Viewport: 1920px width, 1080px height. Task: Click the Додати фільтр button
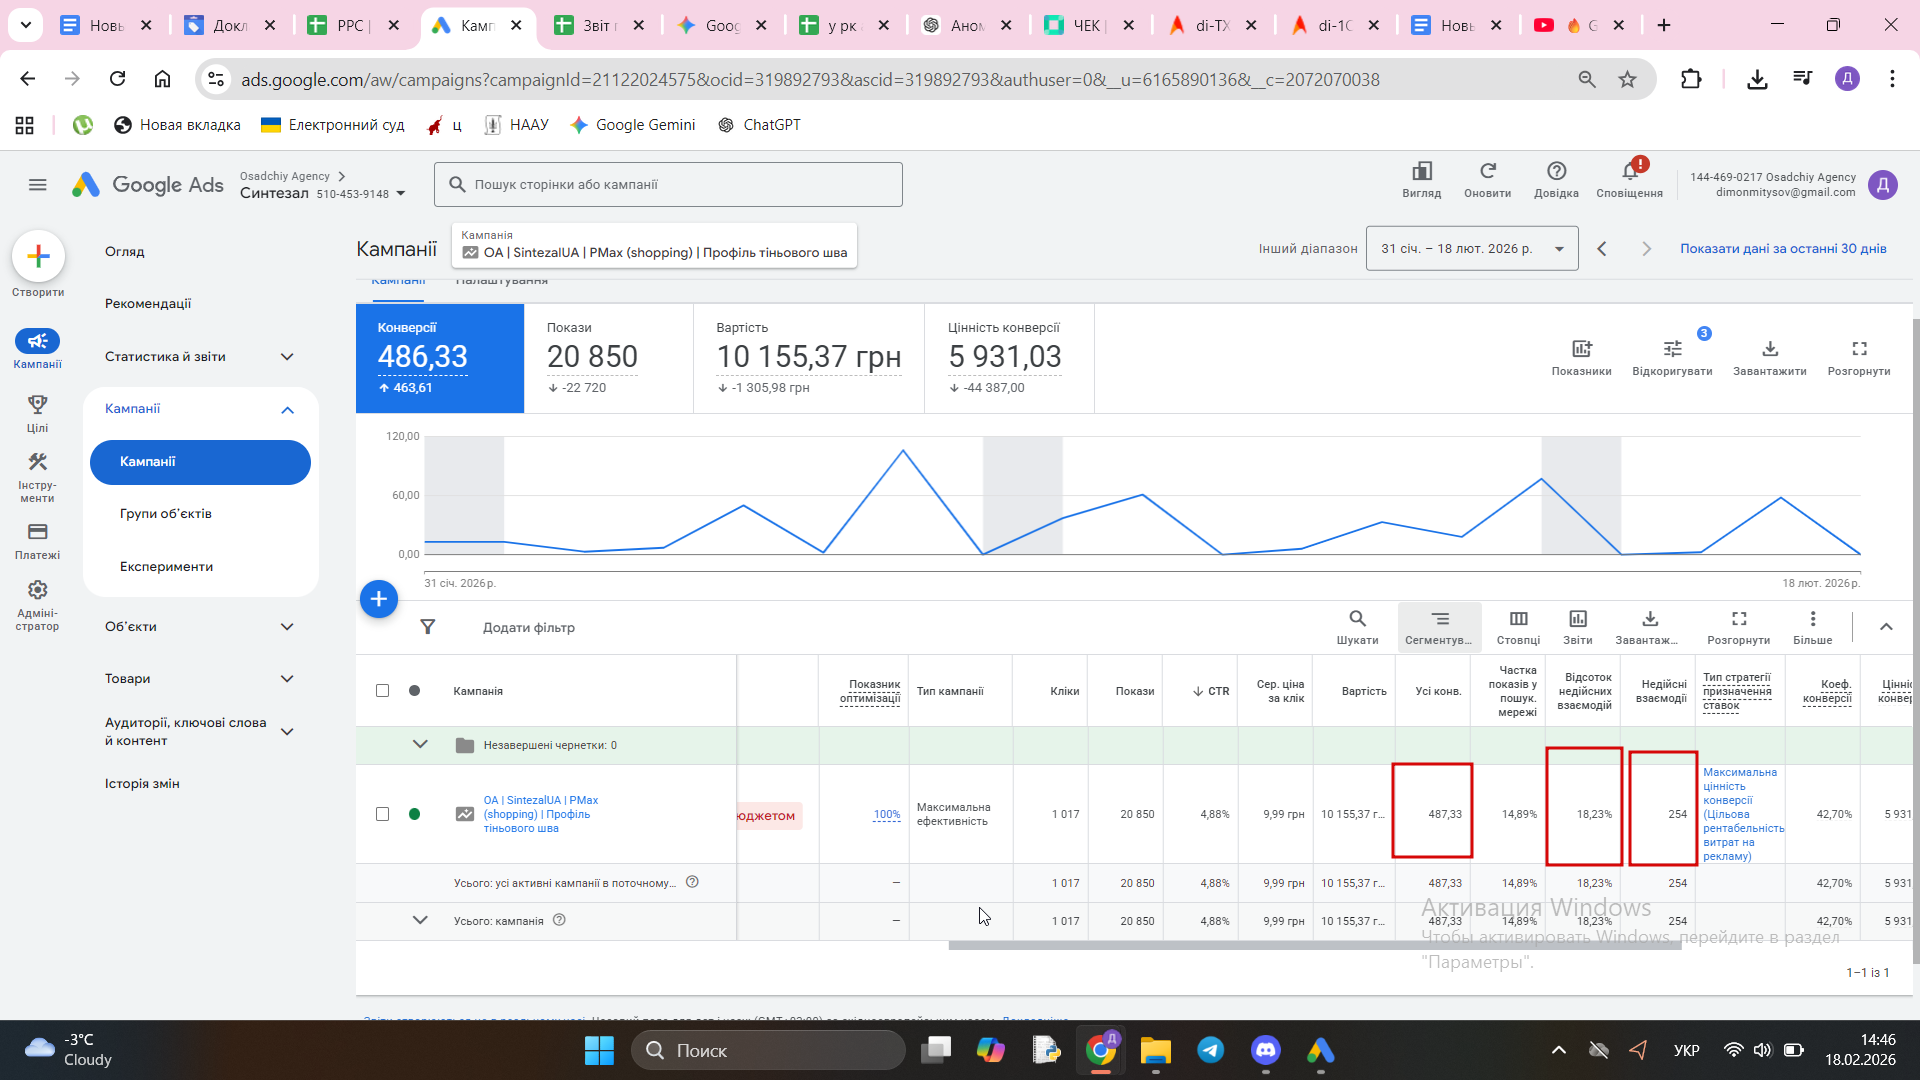point(528,628)
